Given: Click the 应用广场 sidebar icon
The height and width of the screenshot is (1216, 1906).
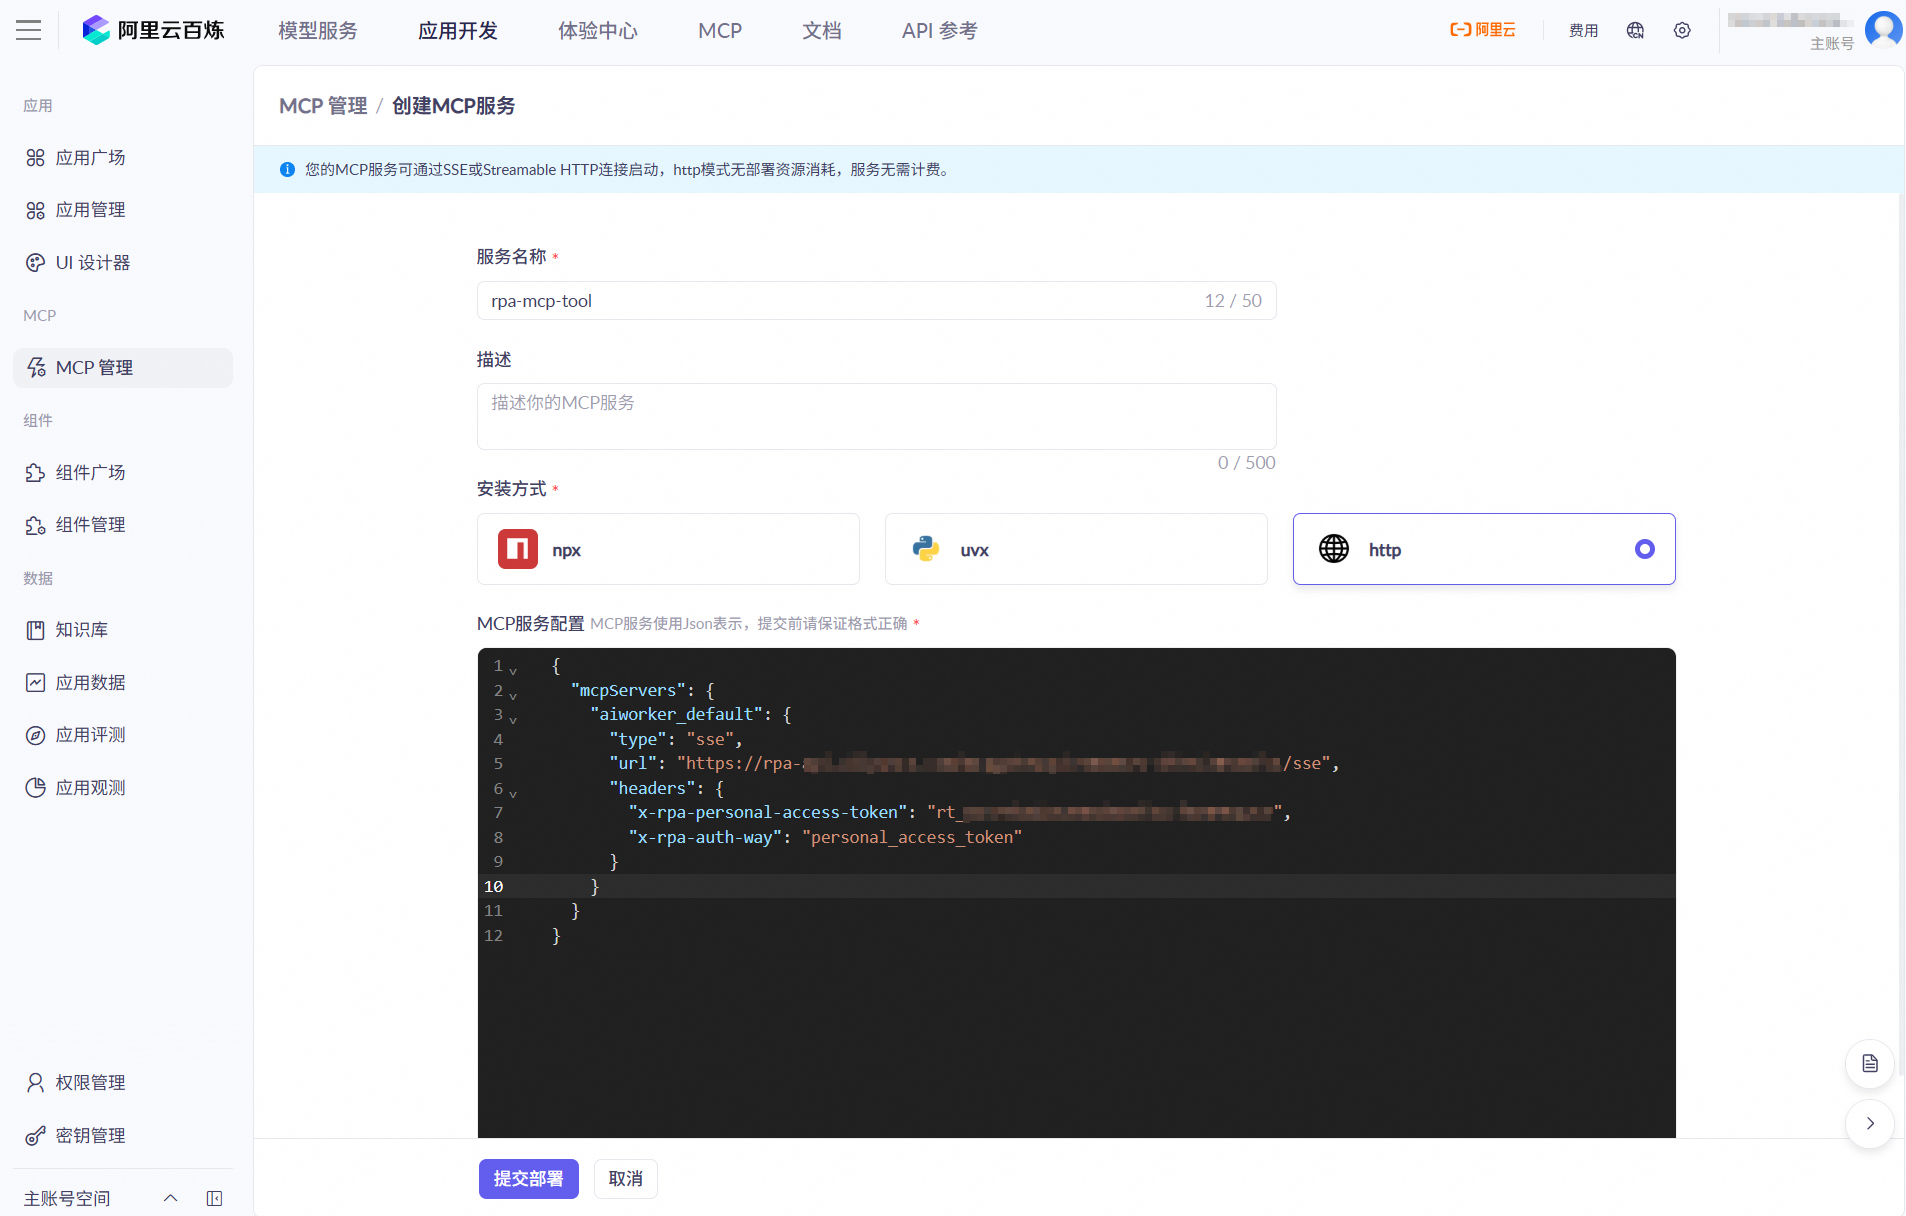Looking at the screenshot, I should (36, 158).
